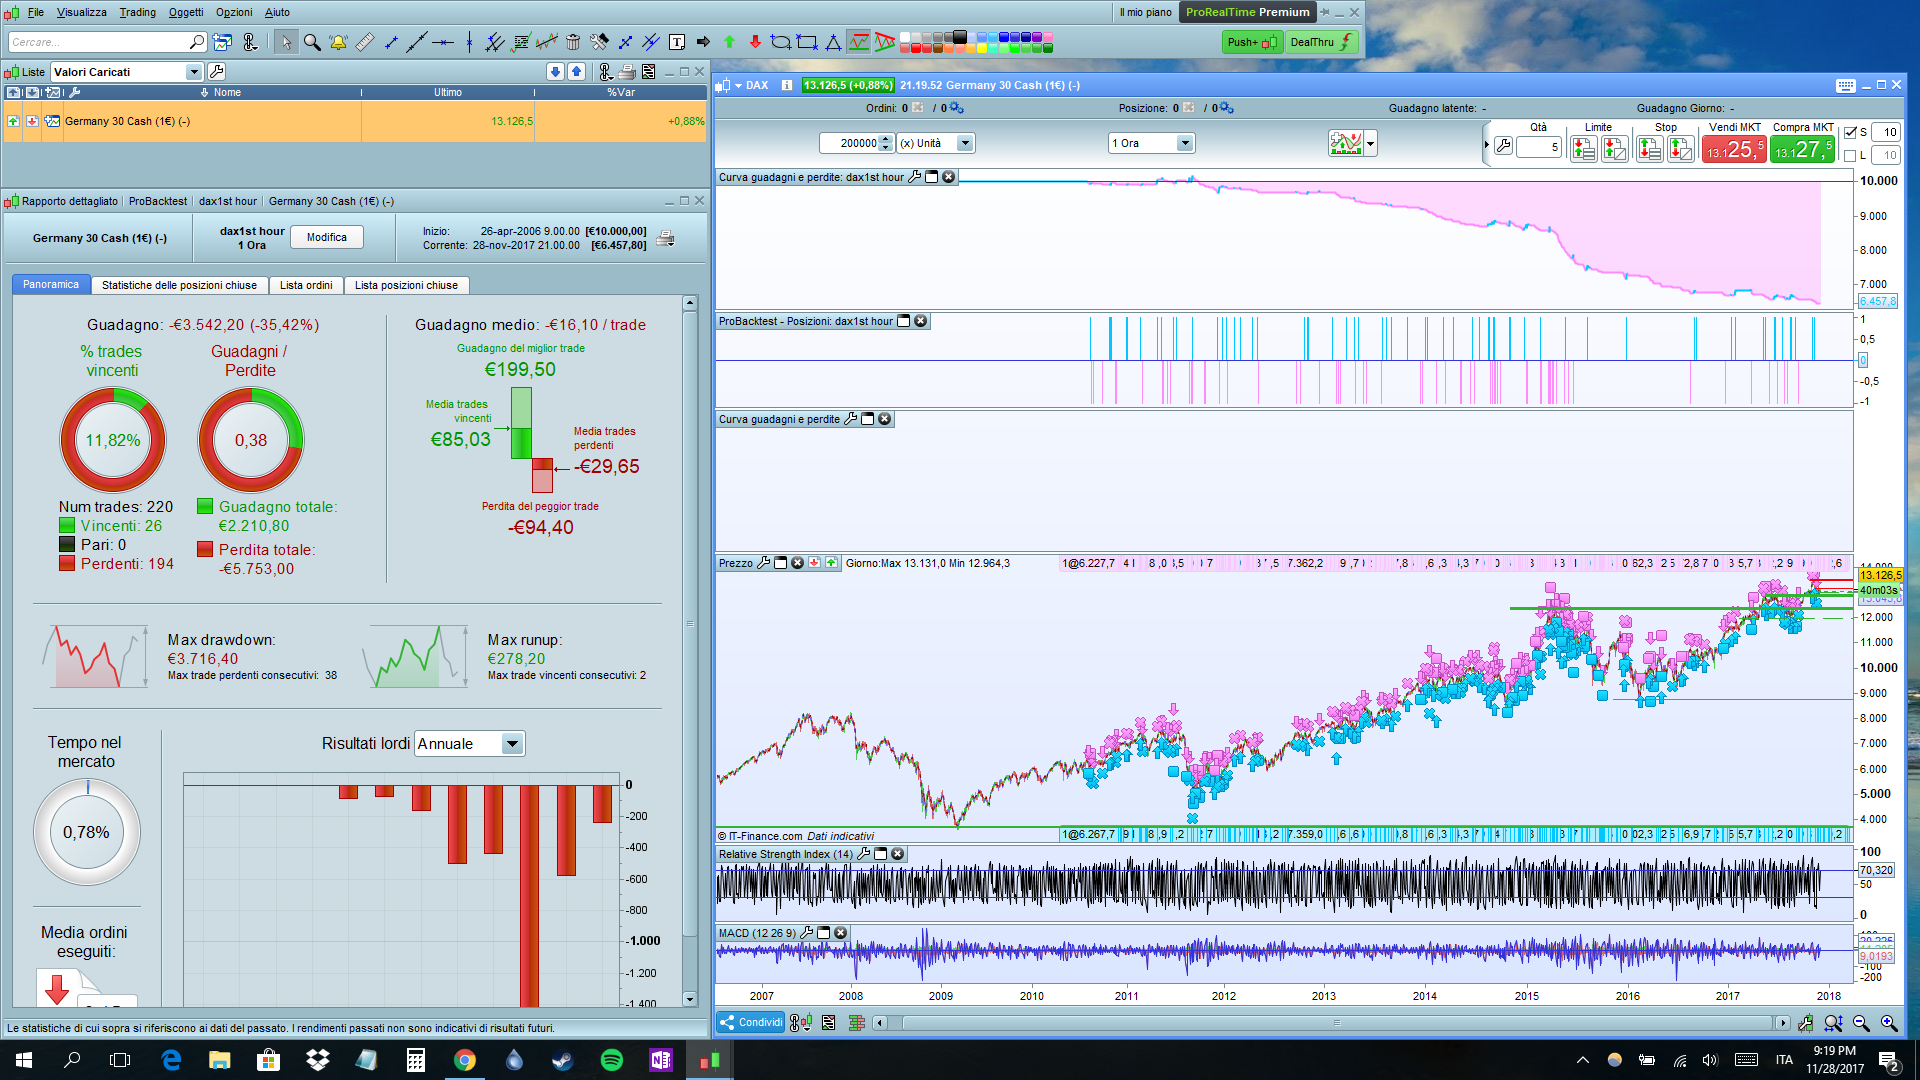Screen dimensions: 1920x1080
Task: Toggle the Push+ button
Action: [1252, 42]
